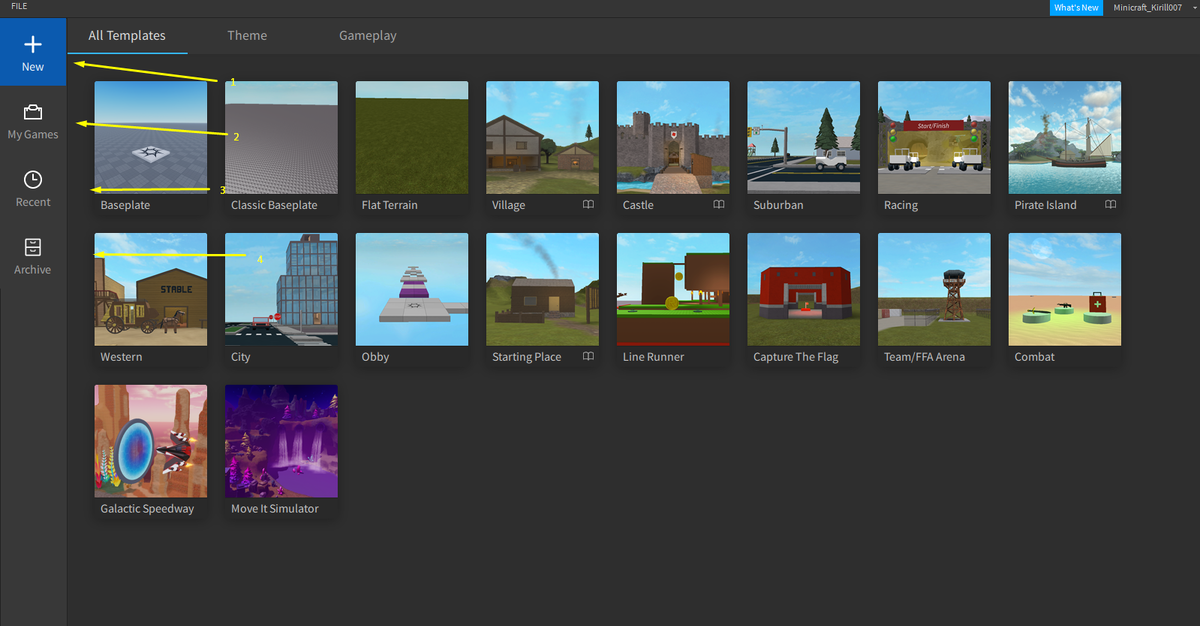This screenshot has height=626, width=1200.
Task: Select the Flat Terrain template thumbnail
Action: [x=412, y=137]
